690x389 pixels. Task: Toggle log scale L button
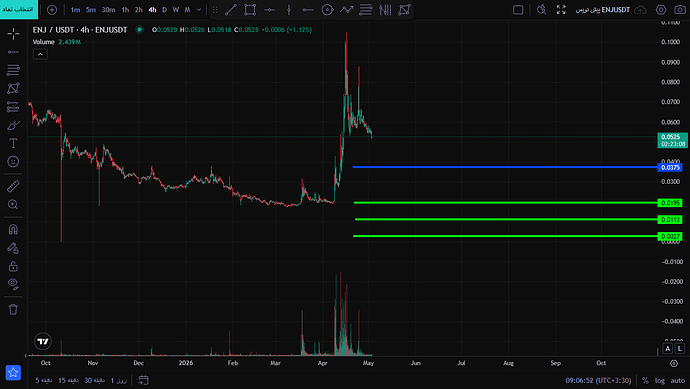(680, 349)
